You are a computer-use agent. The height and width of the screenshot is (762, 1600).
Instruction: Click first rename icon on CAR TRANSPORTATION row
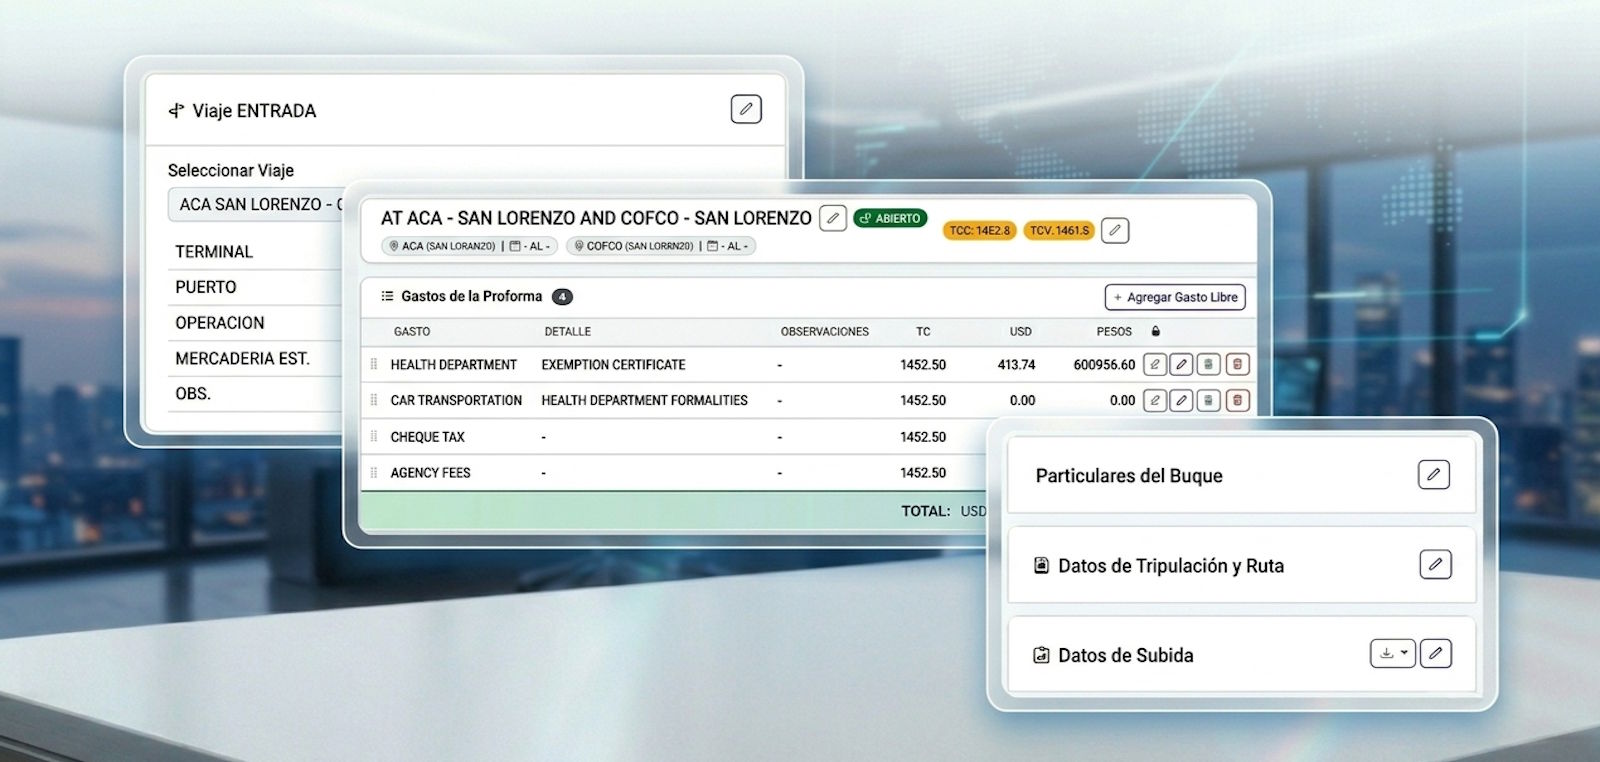(1155, 400)
